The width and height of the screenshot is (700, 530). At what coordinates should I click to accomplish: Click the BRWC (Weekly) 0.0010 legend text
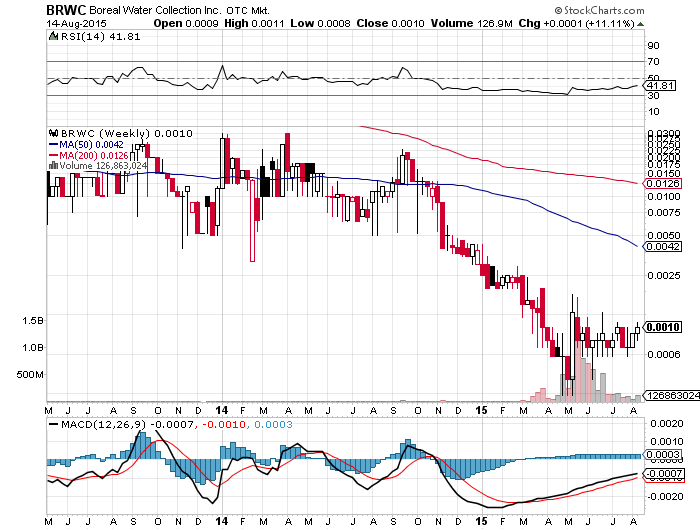point(127,133)
